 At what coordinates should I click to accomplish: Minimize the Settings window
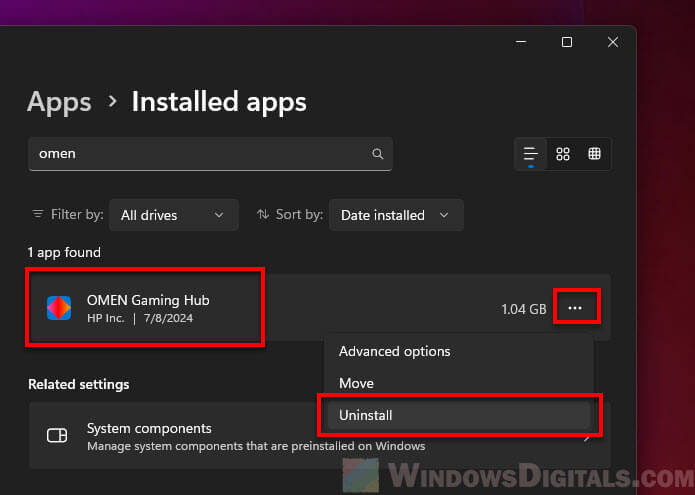[521, 42]
